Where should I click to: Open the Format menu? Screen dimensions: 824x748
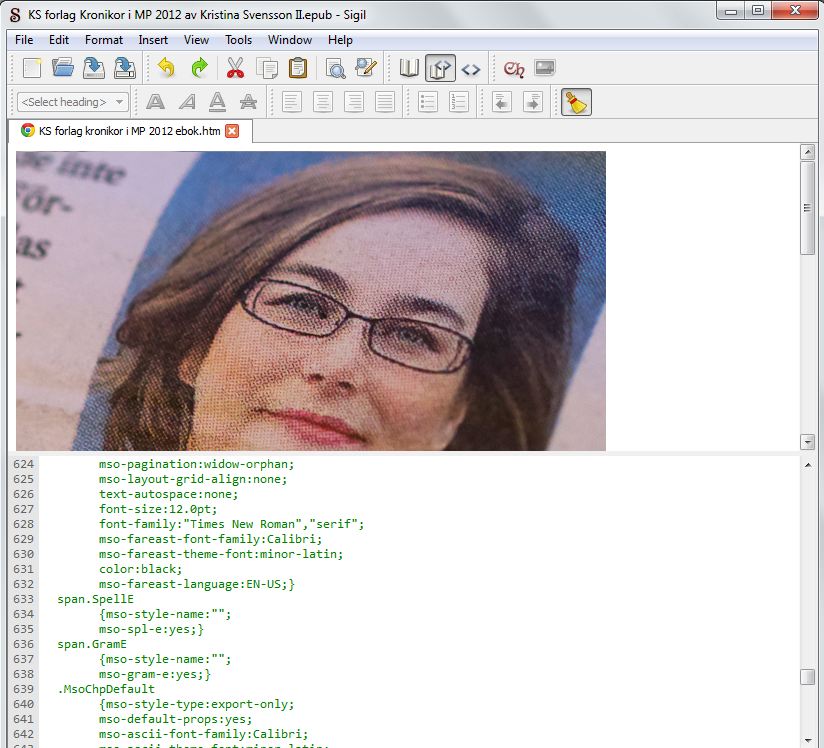[x=104, y=40]
